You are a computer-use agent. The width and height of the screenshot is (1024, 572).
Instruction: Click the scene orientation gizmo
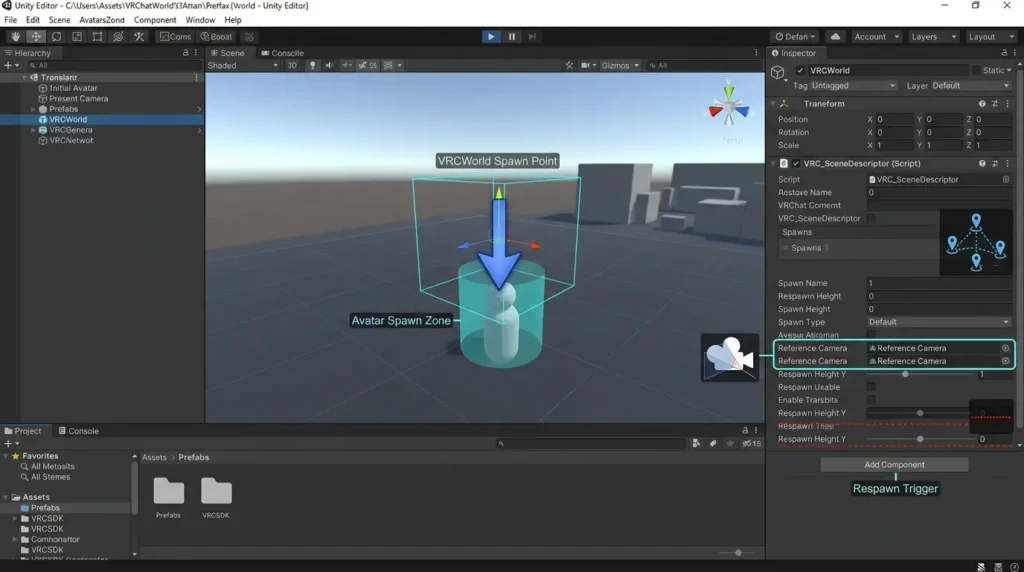click(x=729, y=106)
